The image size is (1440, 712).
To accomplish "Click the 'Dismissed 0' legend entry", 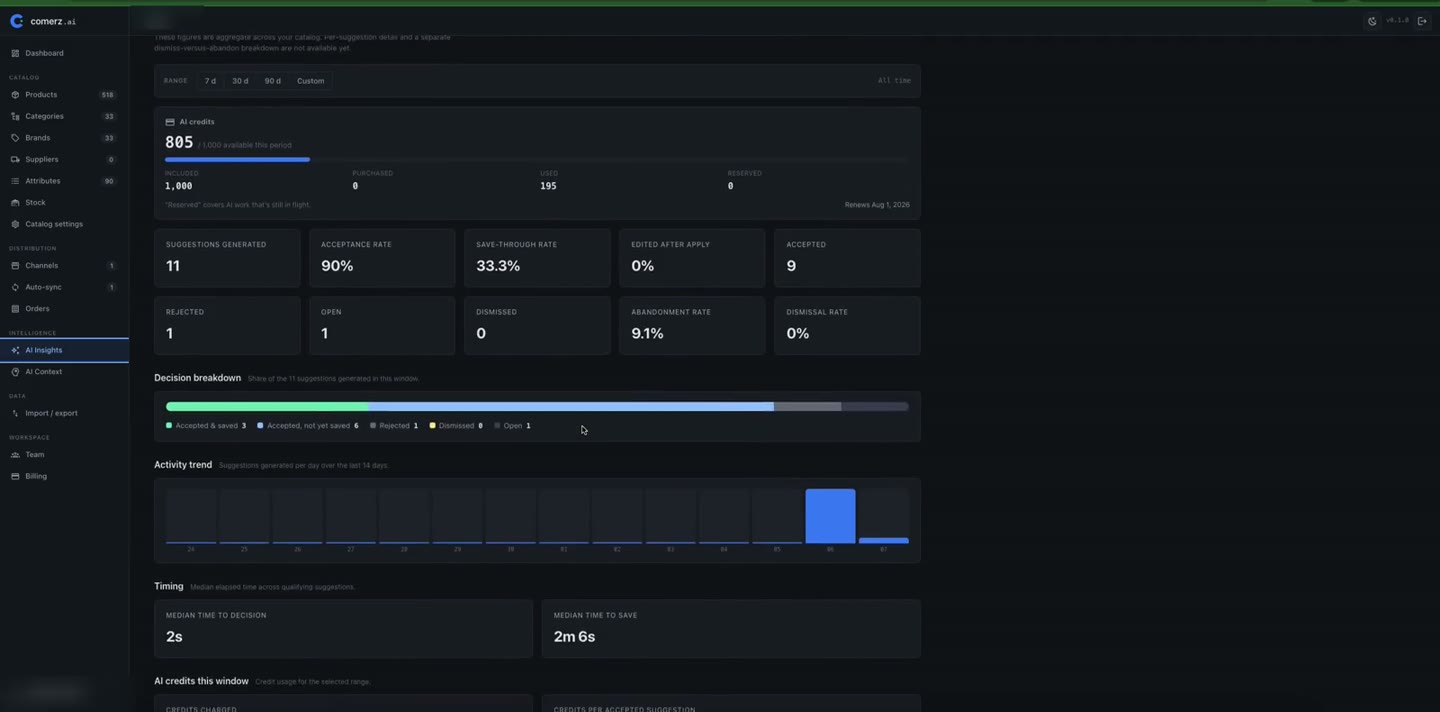I will (x=457, y=426).
